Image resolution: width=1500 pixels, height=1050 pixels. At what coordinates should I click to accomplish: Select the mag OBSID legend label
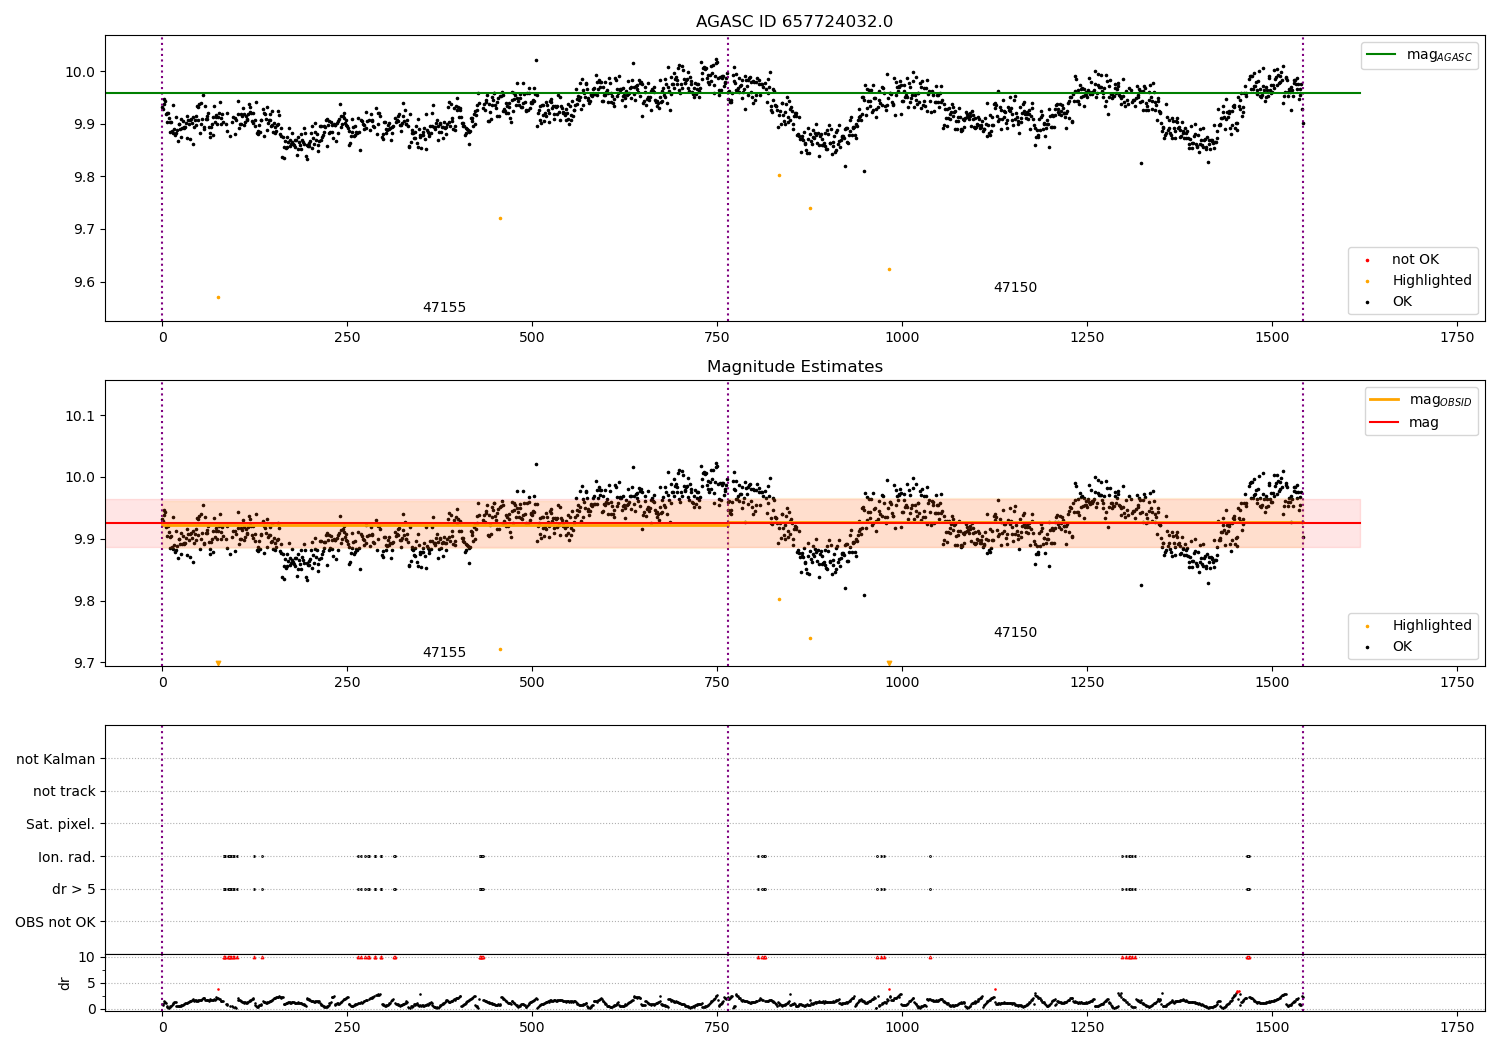(x=1440, y=400)
